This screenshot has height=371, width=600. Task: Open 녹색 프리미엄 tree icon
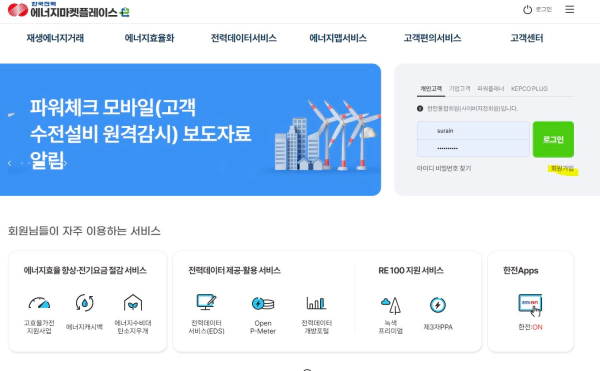391,305
